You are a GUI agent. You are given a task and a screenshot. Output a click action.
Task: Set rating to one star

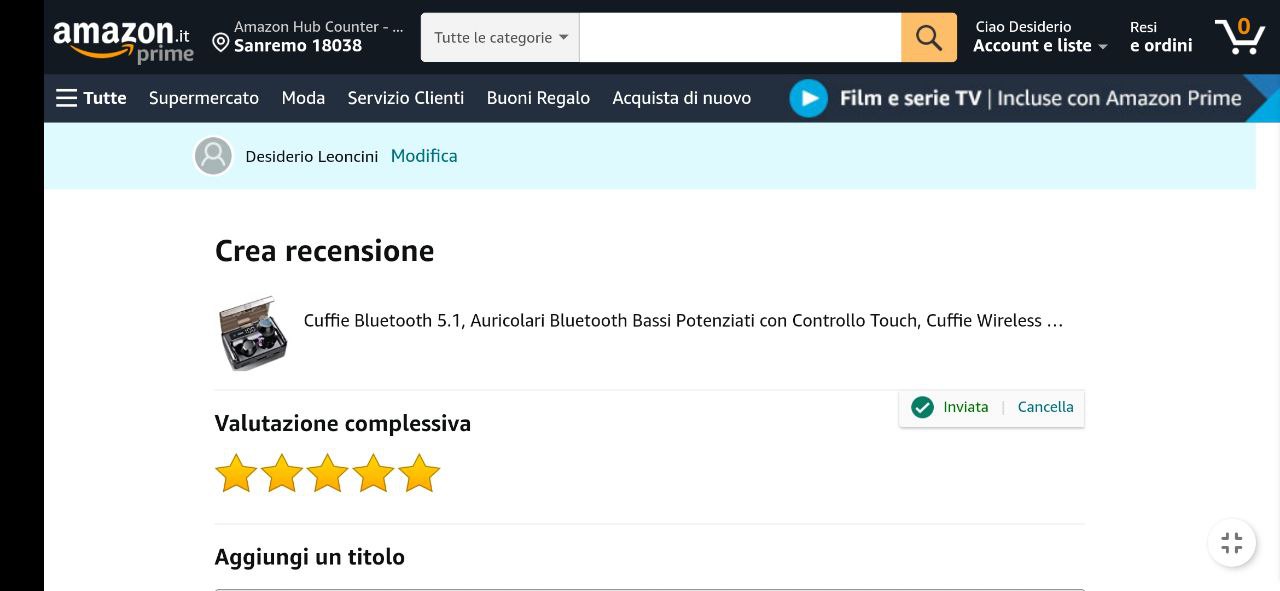click(x=237, y=473)
